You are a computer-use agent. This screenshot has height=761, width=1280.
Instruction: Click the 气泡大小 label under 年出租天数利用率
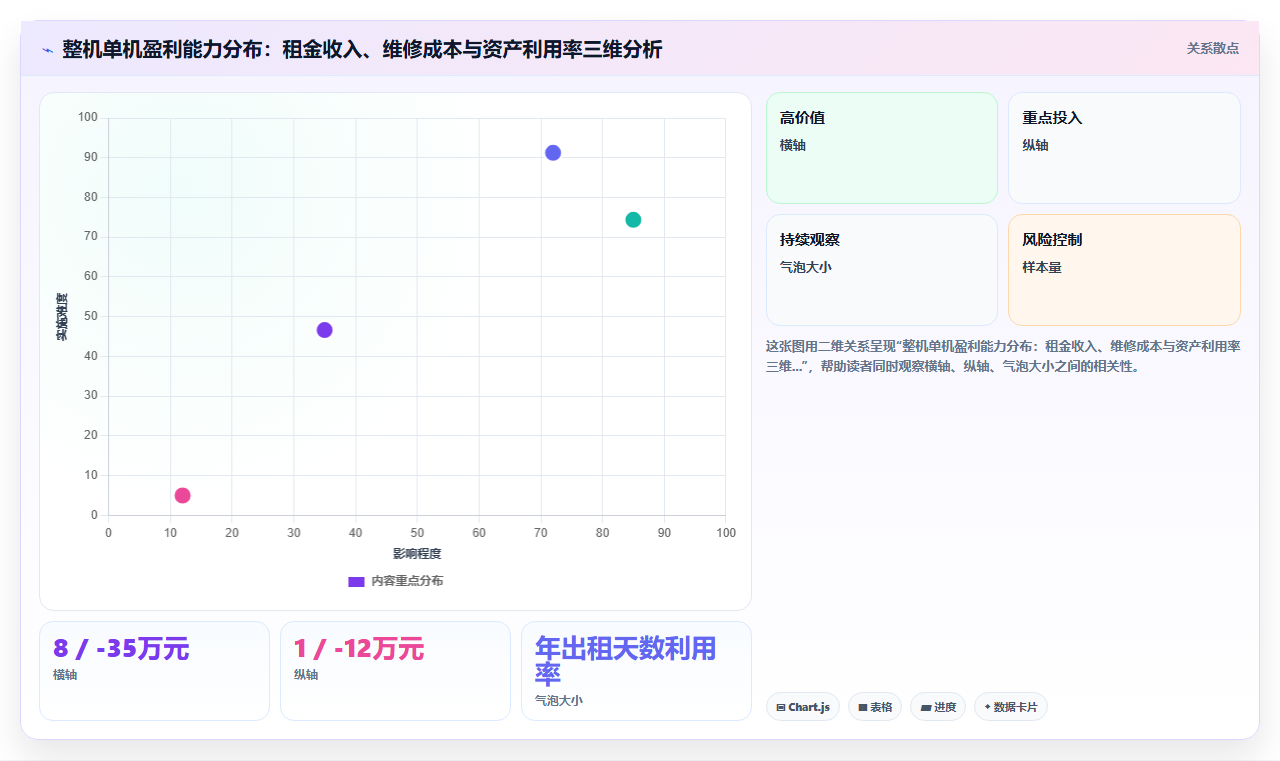559,701
